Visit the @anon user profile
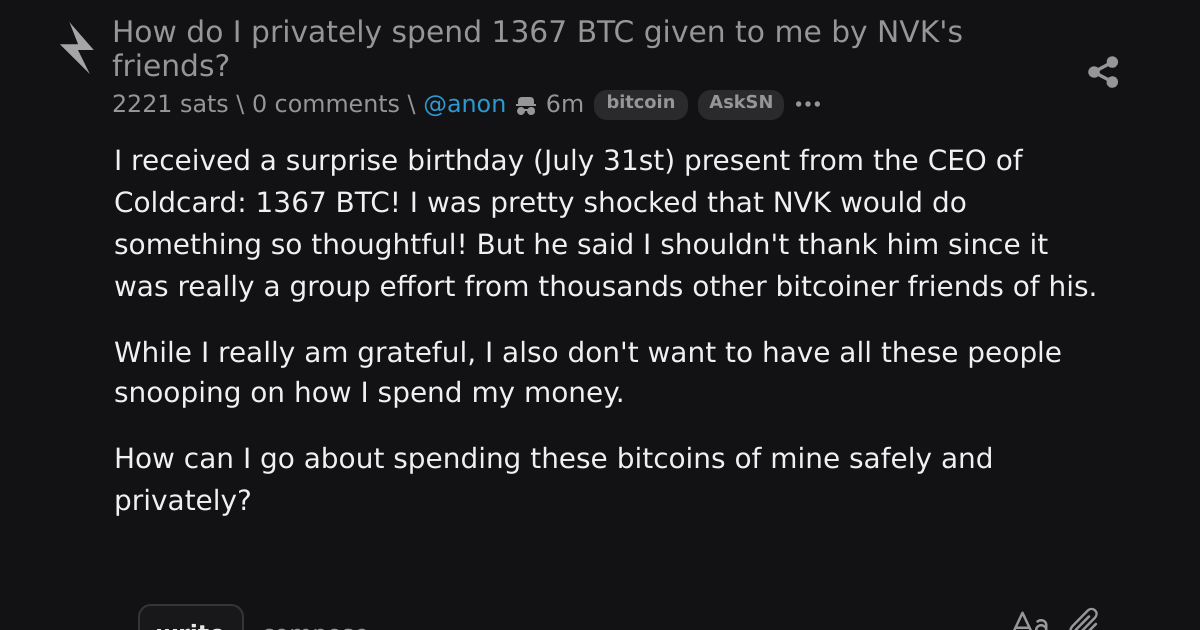 464,104
